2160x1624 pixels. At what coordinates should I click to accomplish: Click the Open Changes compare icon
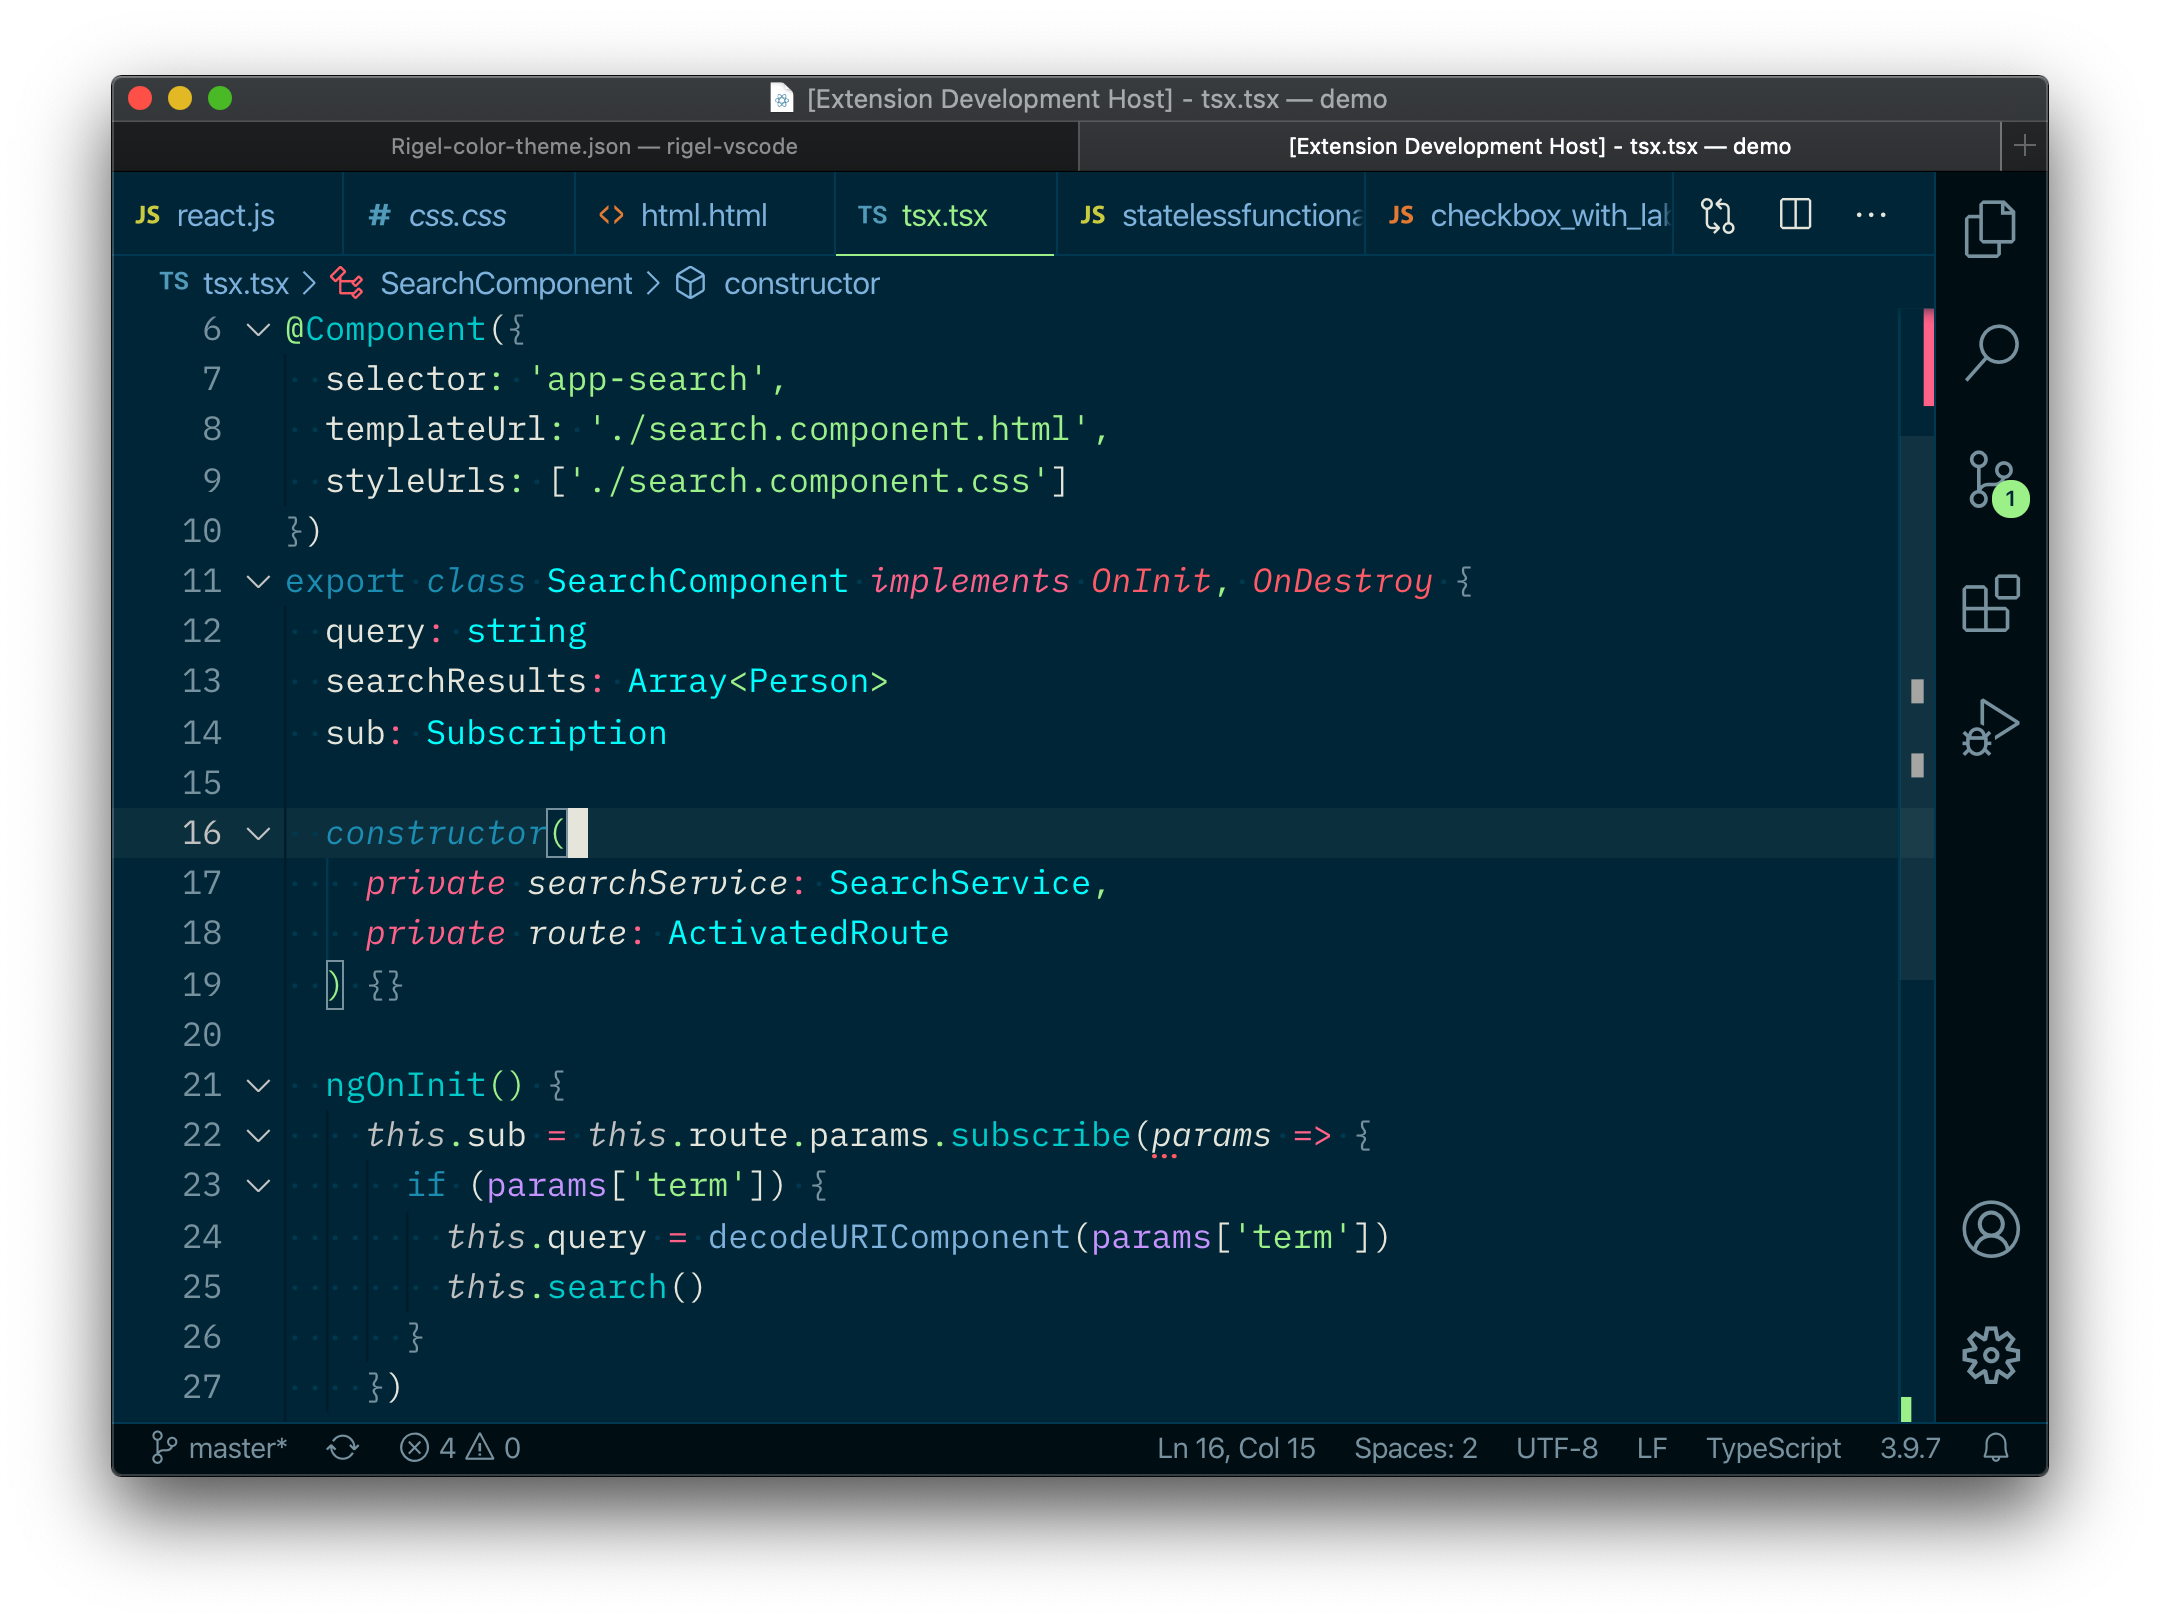[1717, 215]
